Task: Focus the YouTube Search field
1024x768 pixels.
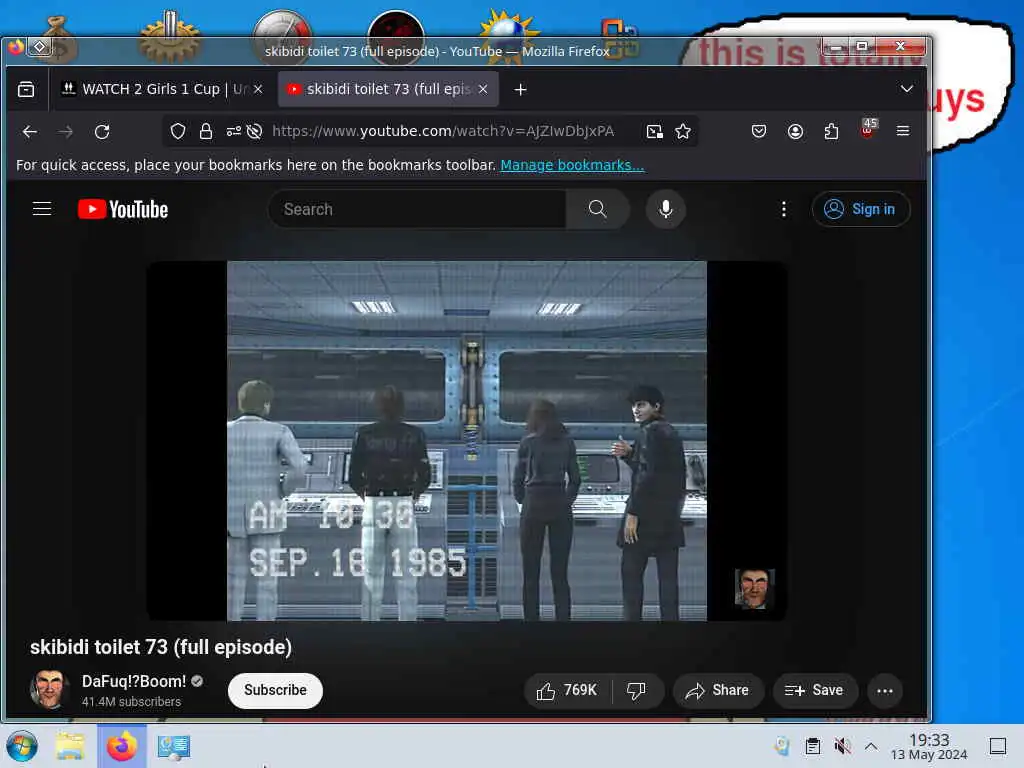Action: click(417, 209)
